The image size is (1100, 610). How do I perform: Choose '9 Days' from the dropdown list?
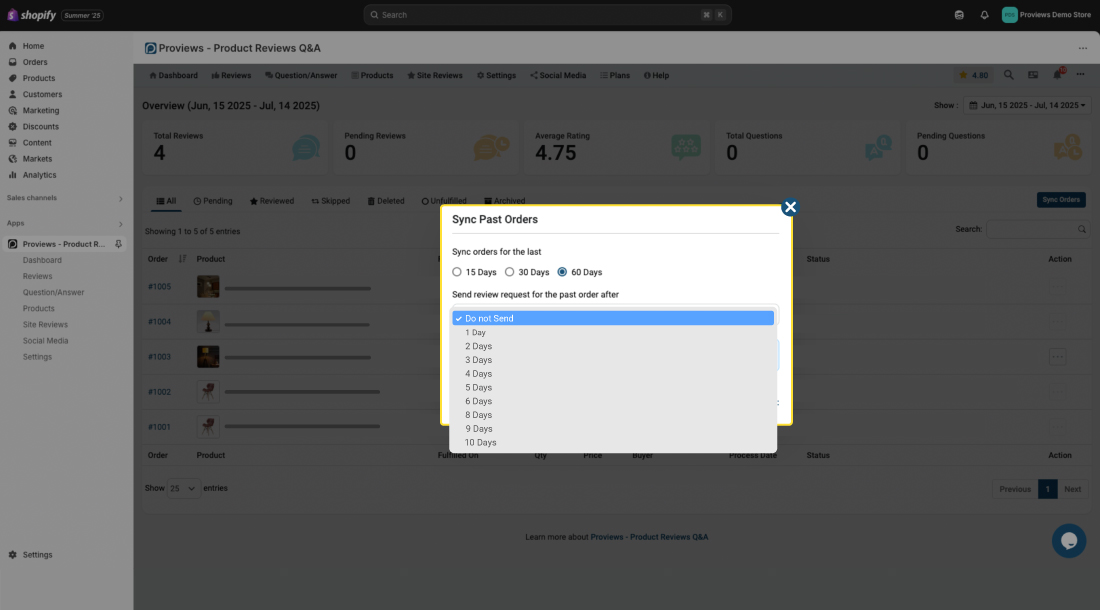click(x=612, y=428)
